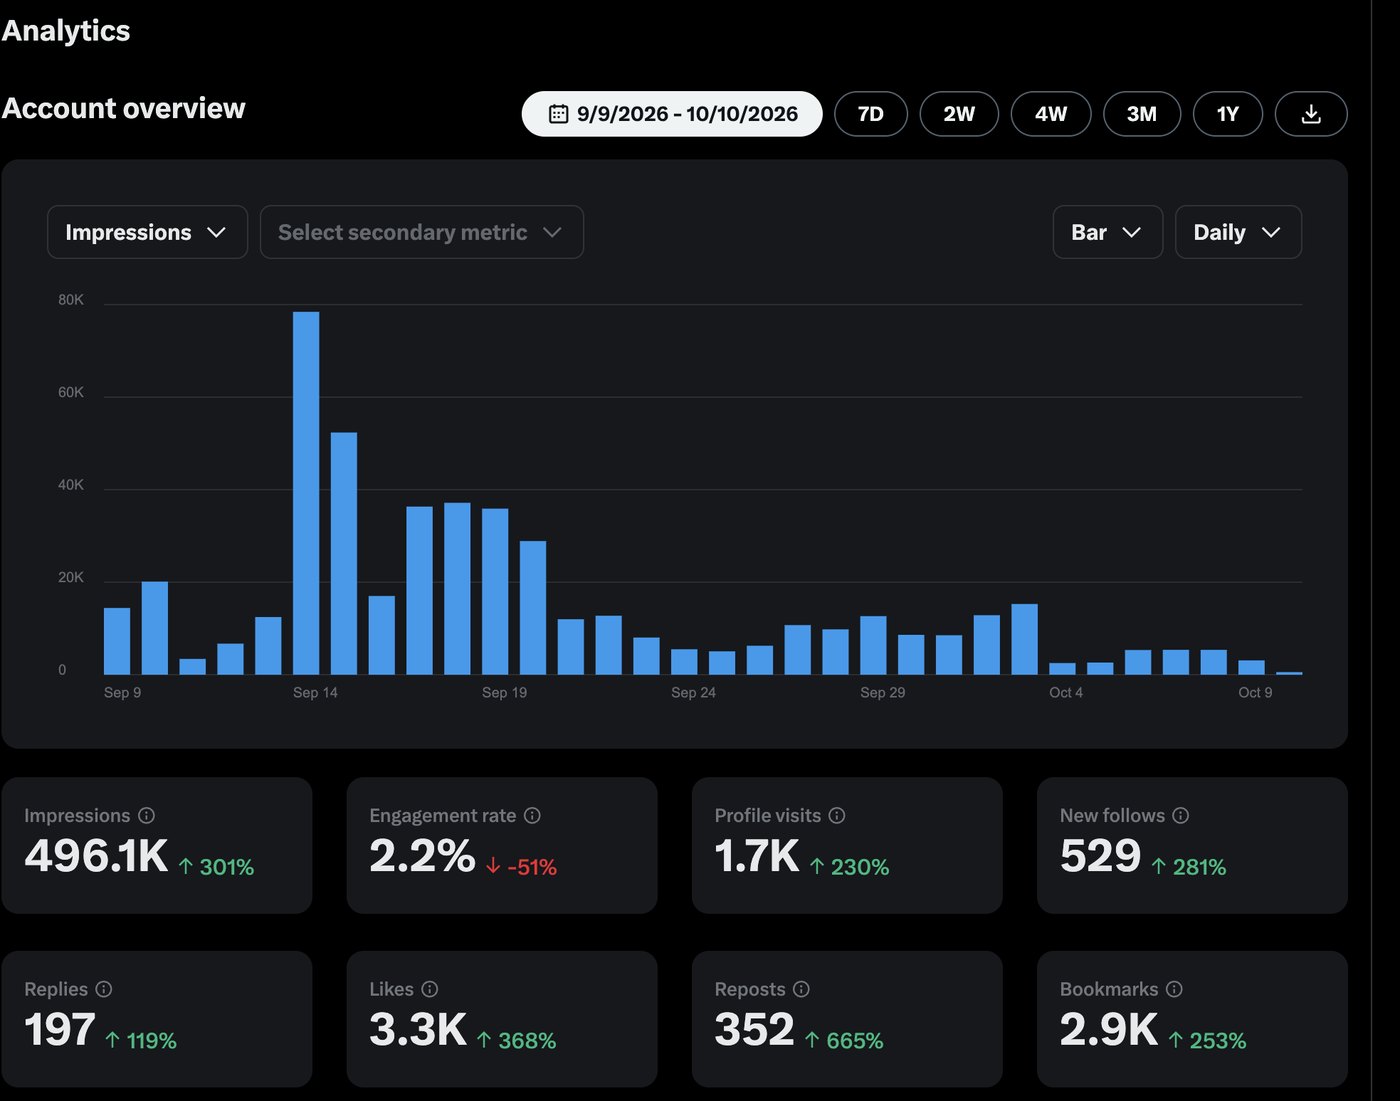Show info tooltip for Bookmarks
The width and height of the screenshot is (1400, 1101).
1174,989
